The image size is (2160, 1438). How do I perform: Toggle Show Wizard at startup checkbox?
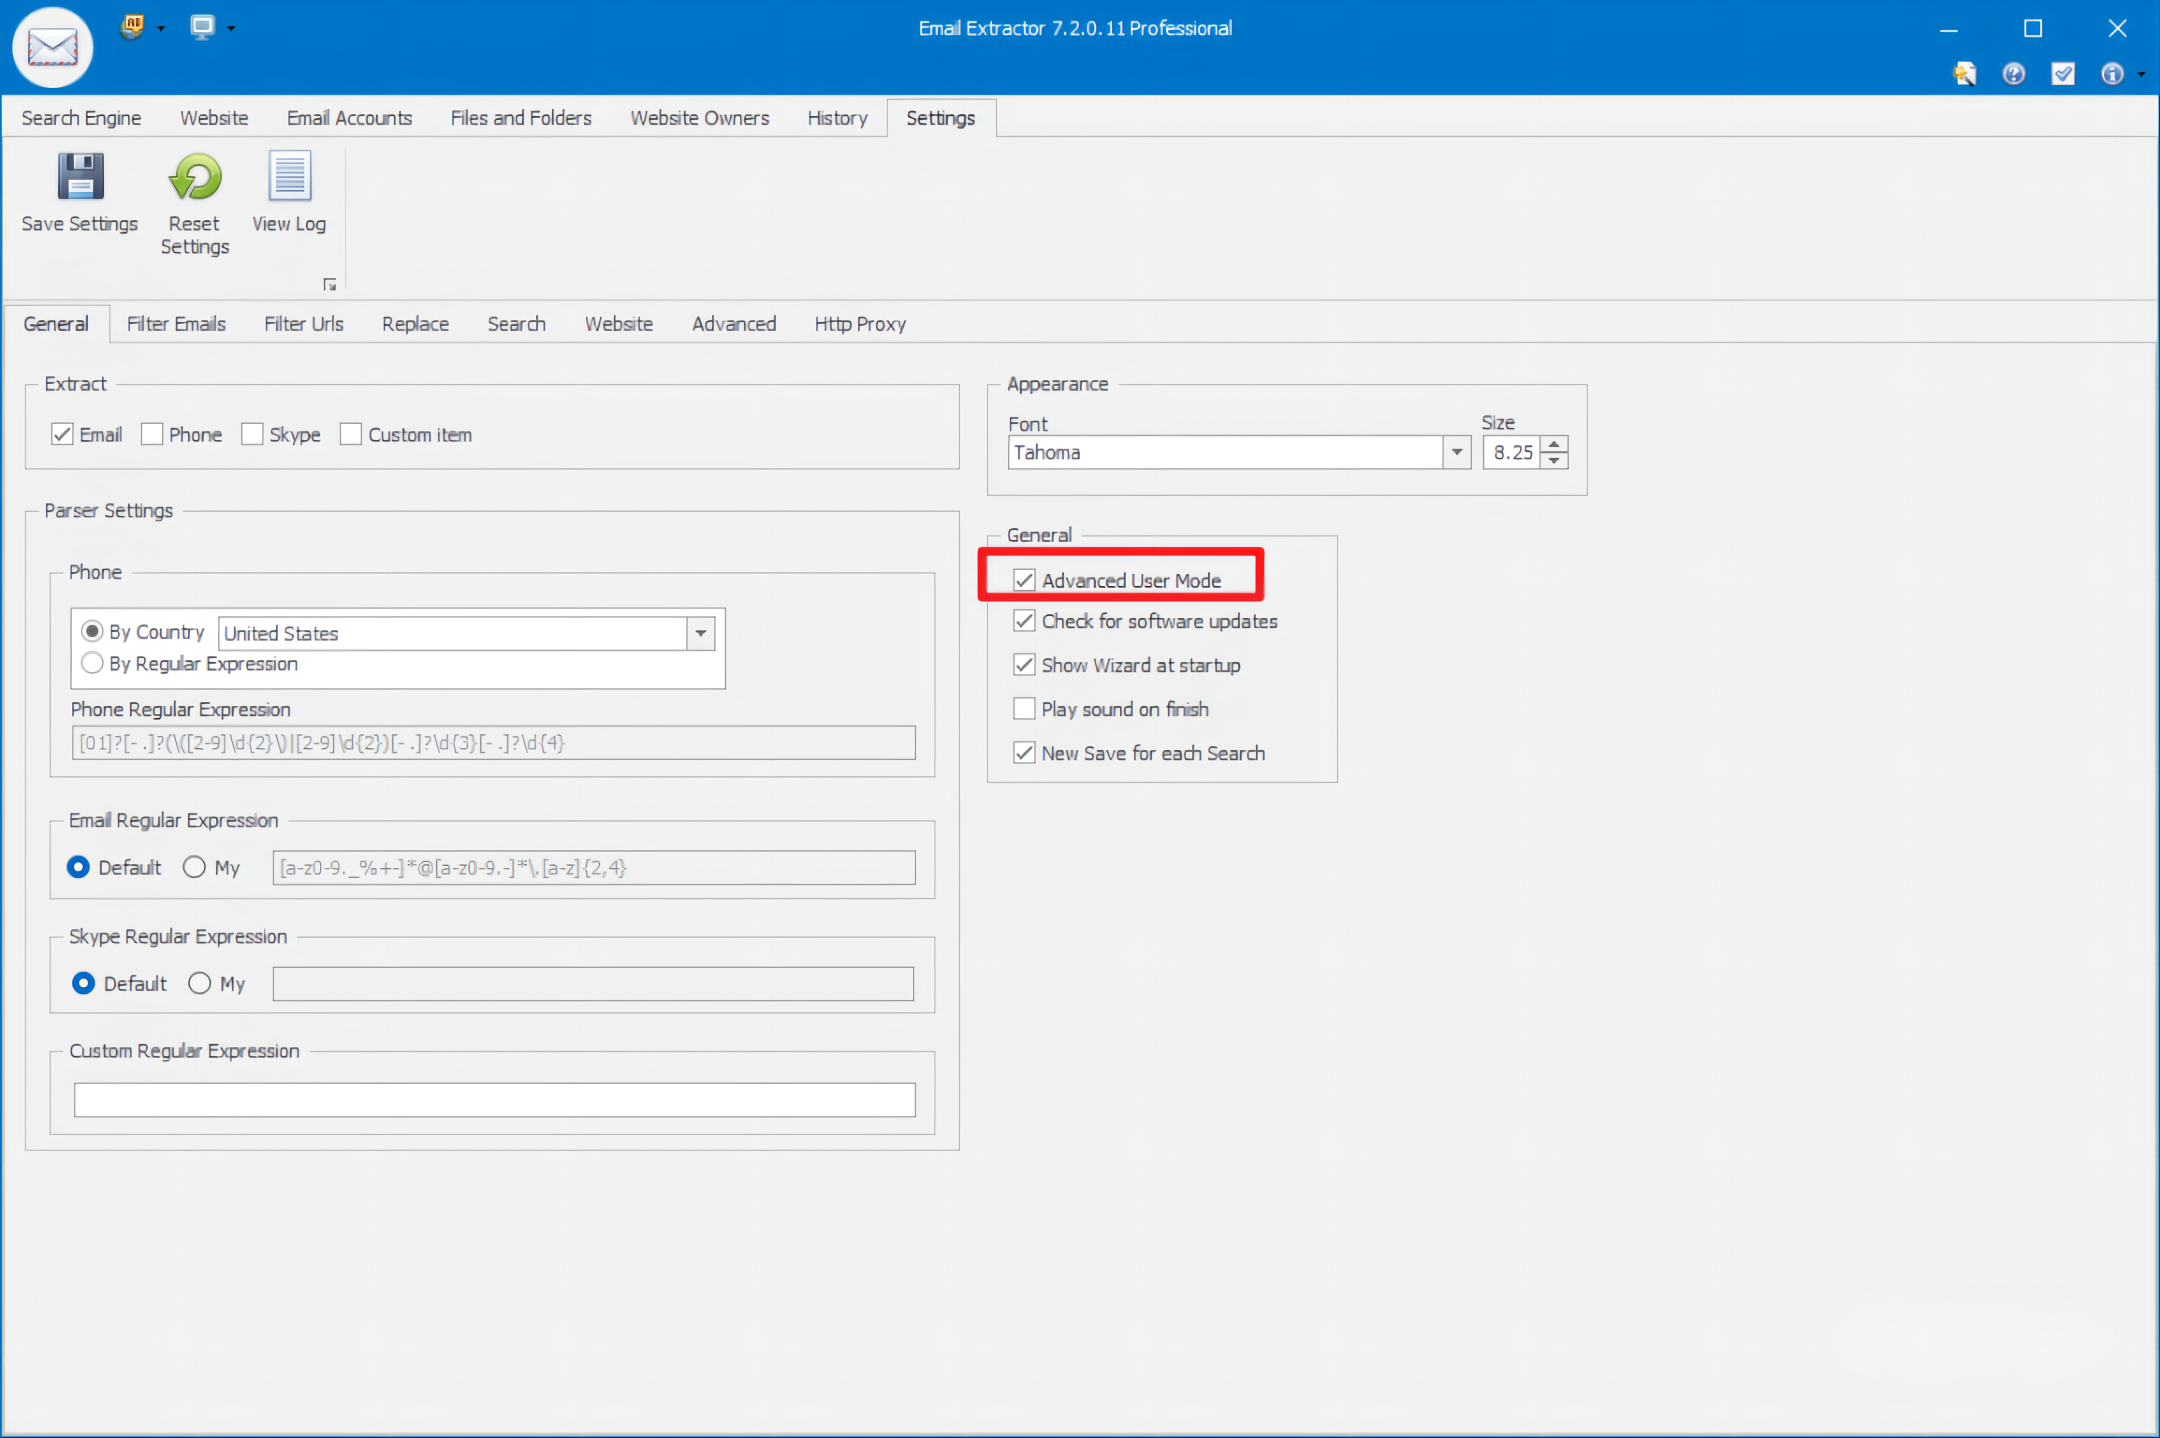pyautogui.click(x=1024, y=665)
